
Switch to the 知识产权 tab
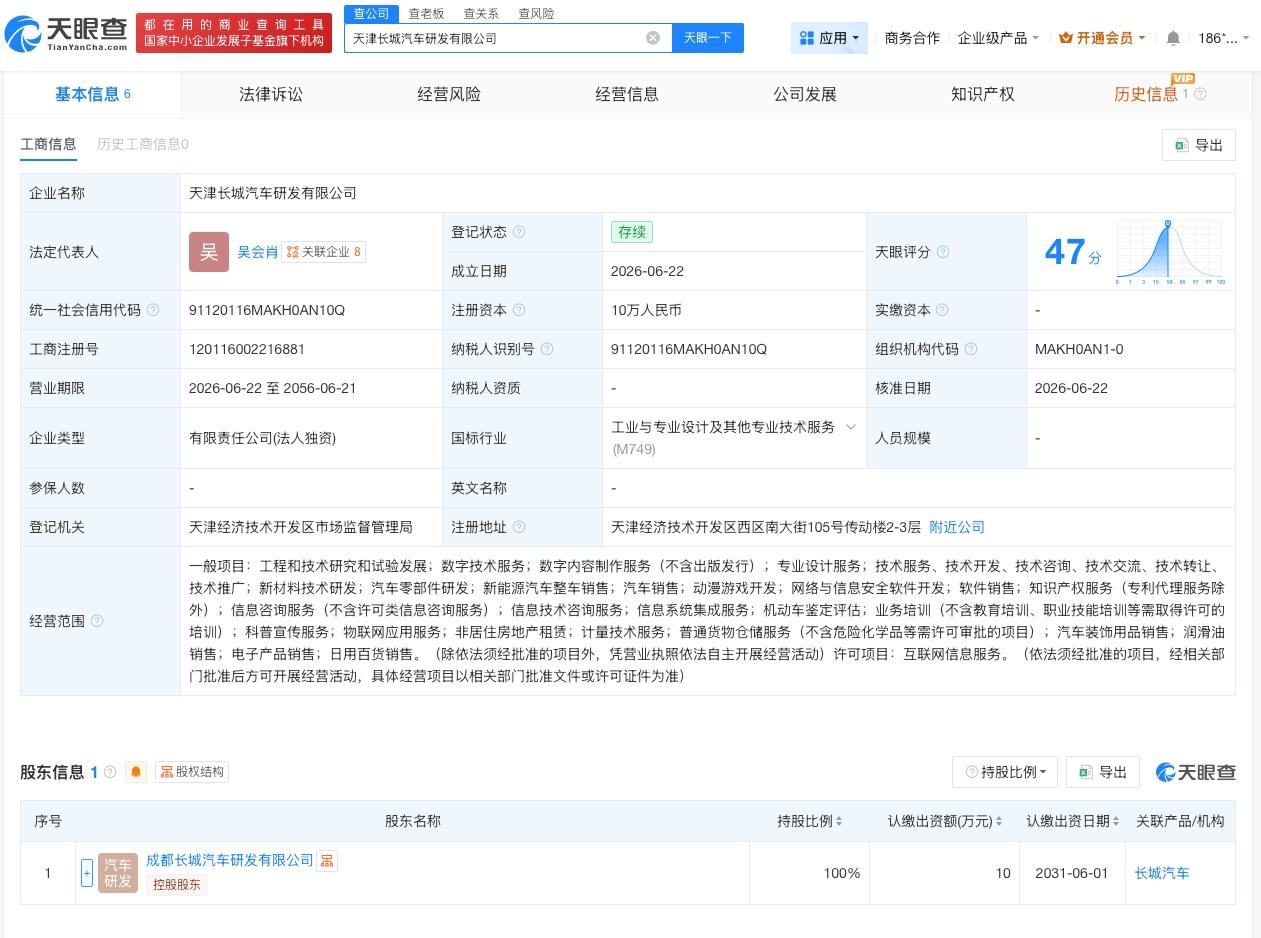click(x=983, y=94)
